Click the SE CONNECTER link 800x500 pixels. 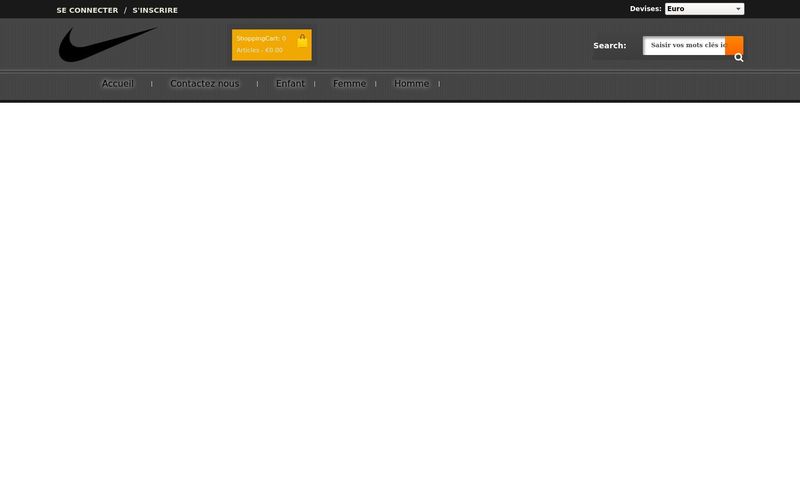(x=87, y=10)
